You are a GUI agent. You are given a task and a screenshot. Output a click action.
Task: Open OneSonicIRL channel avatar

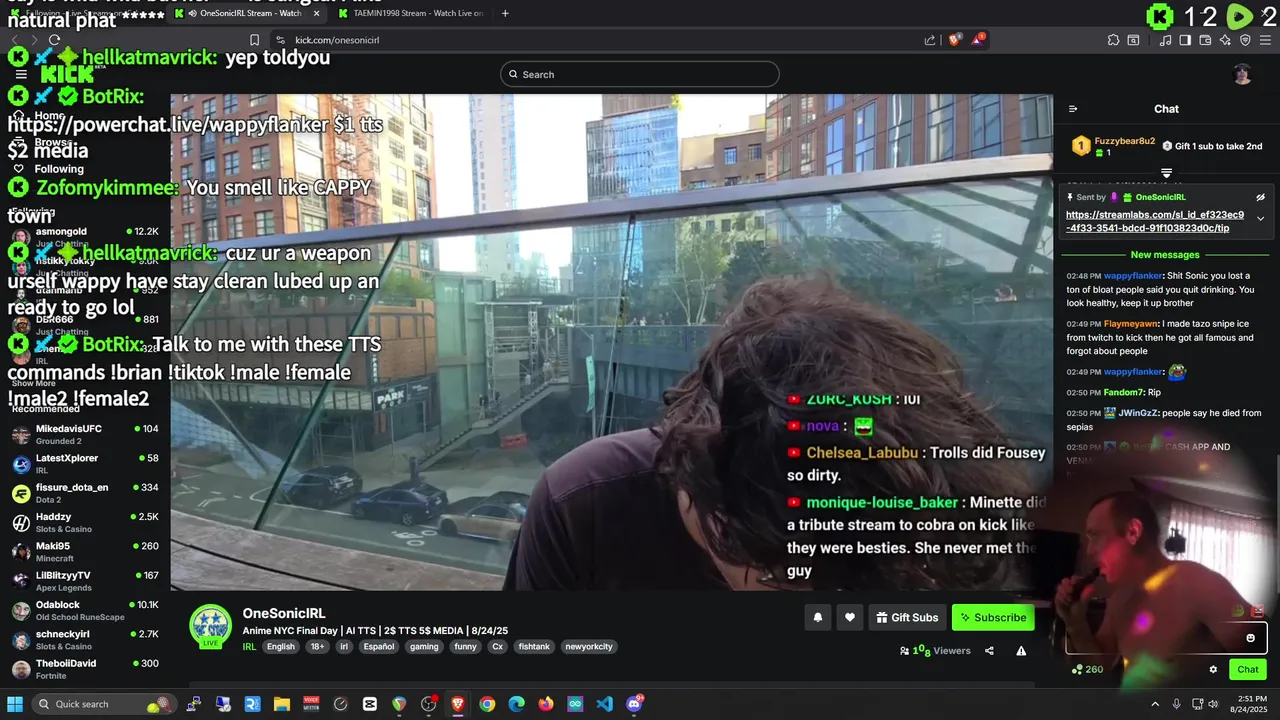point(210,626)
